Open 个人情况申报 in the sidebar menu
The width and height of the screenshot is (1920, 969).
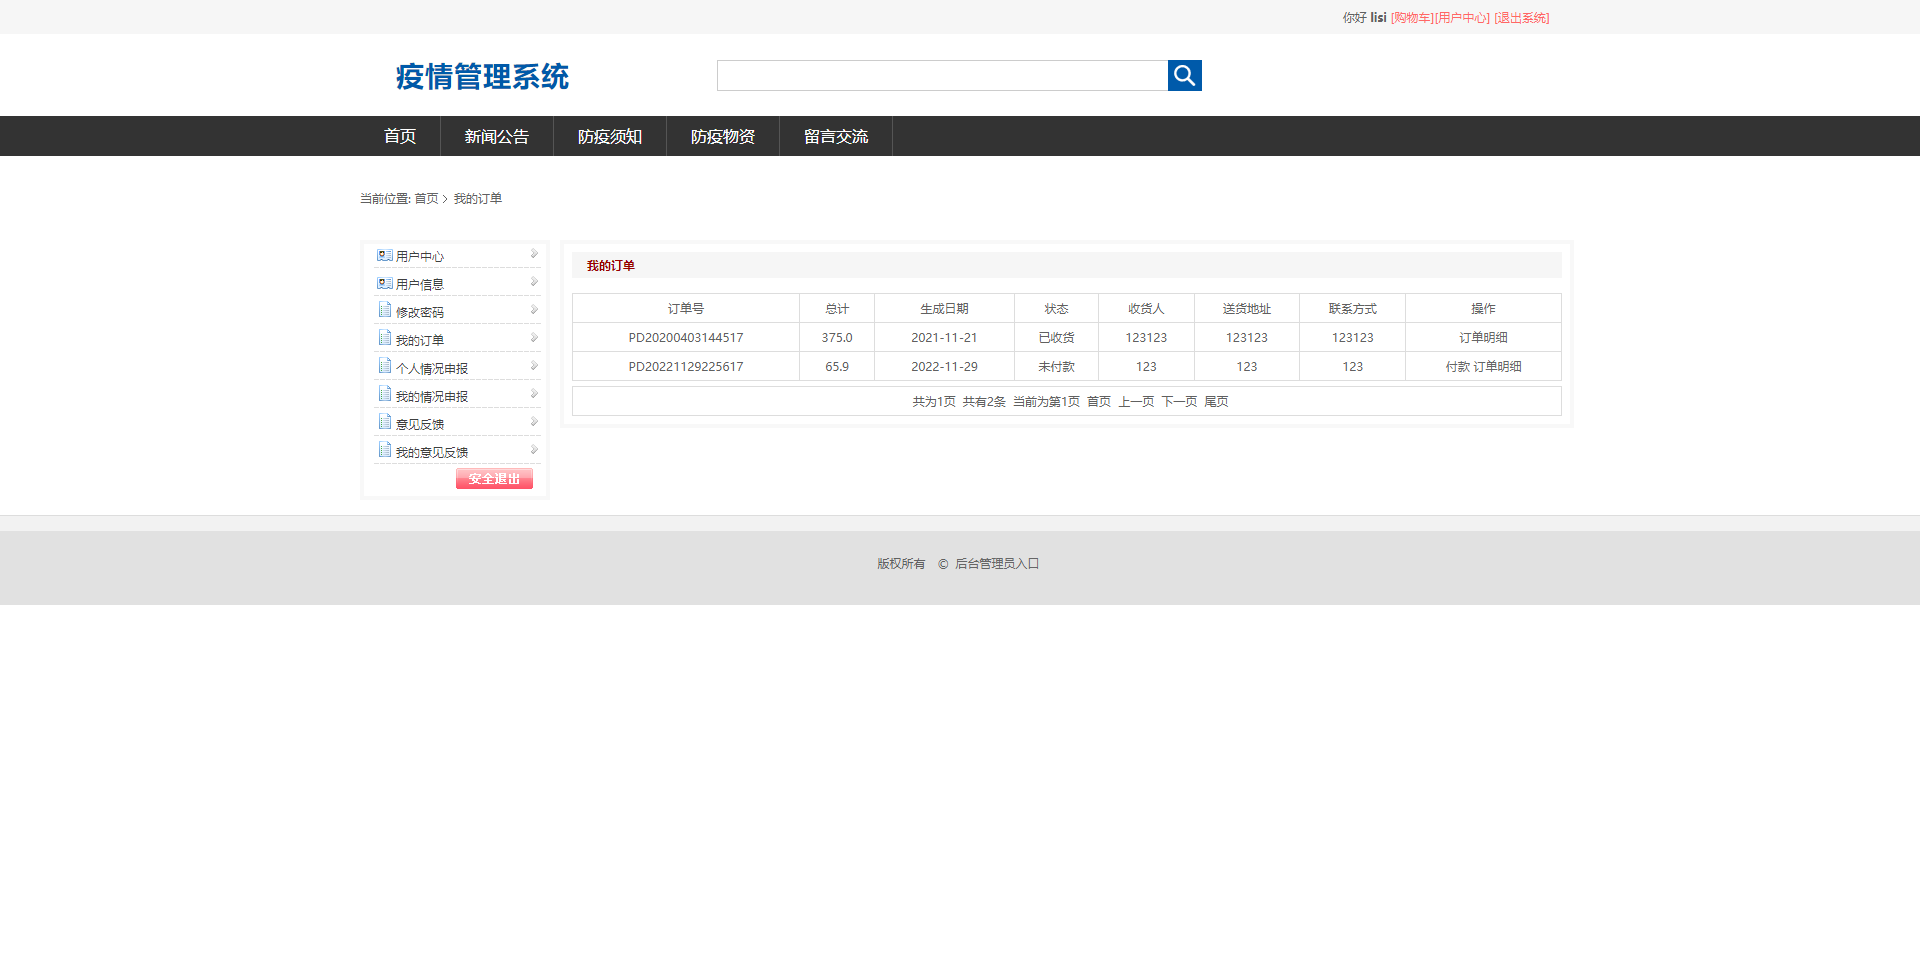(432, 369)
